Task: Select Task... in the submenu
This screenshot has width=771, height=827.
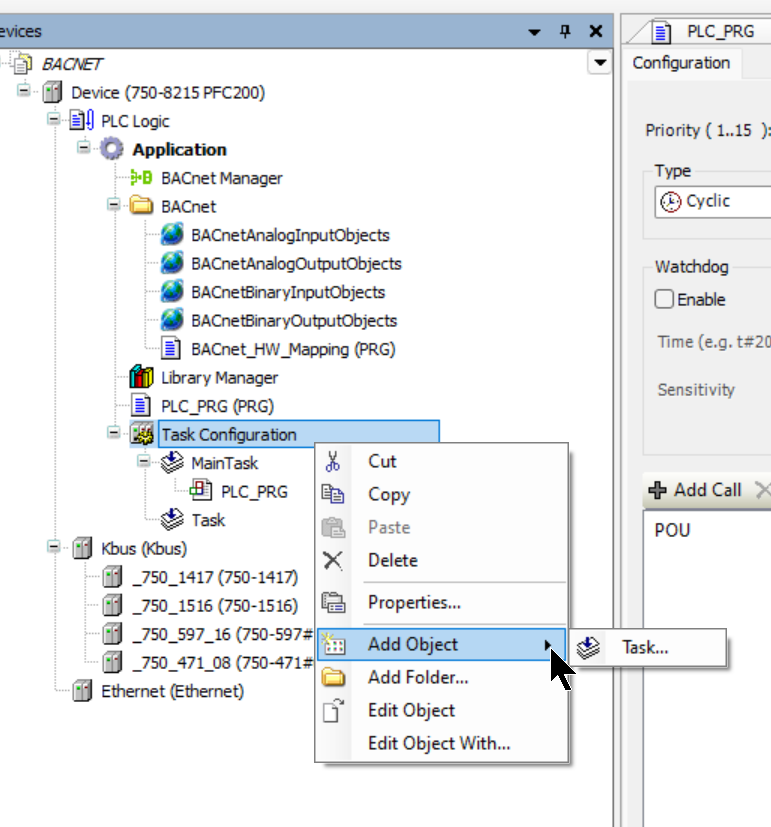Action: (x=648, y=647)
